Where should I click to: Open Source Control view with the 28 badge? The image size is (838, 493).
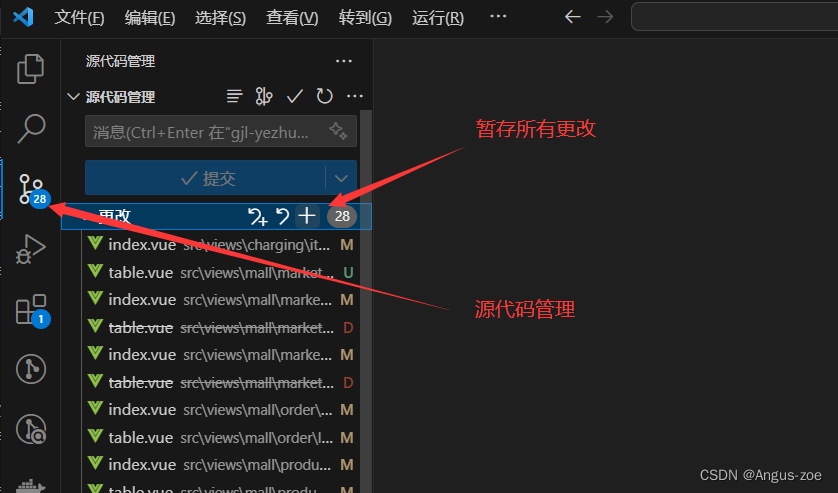[33, 189]
